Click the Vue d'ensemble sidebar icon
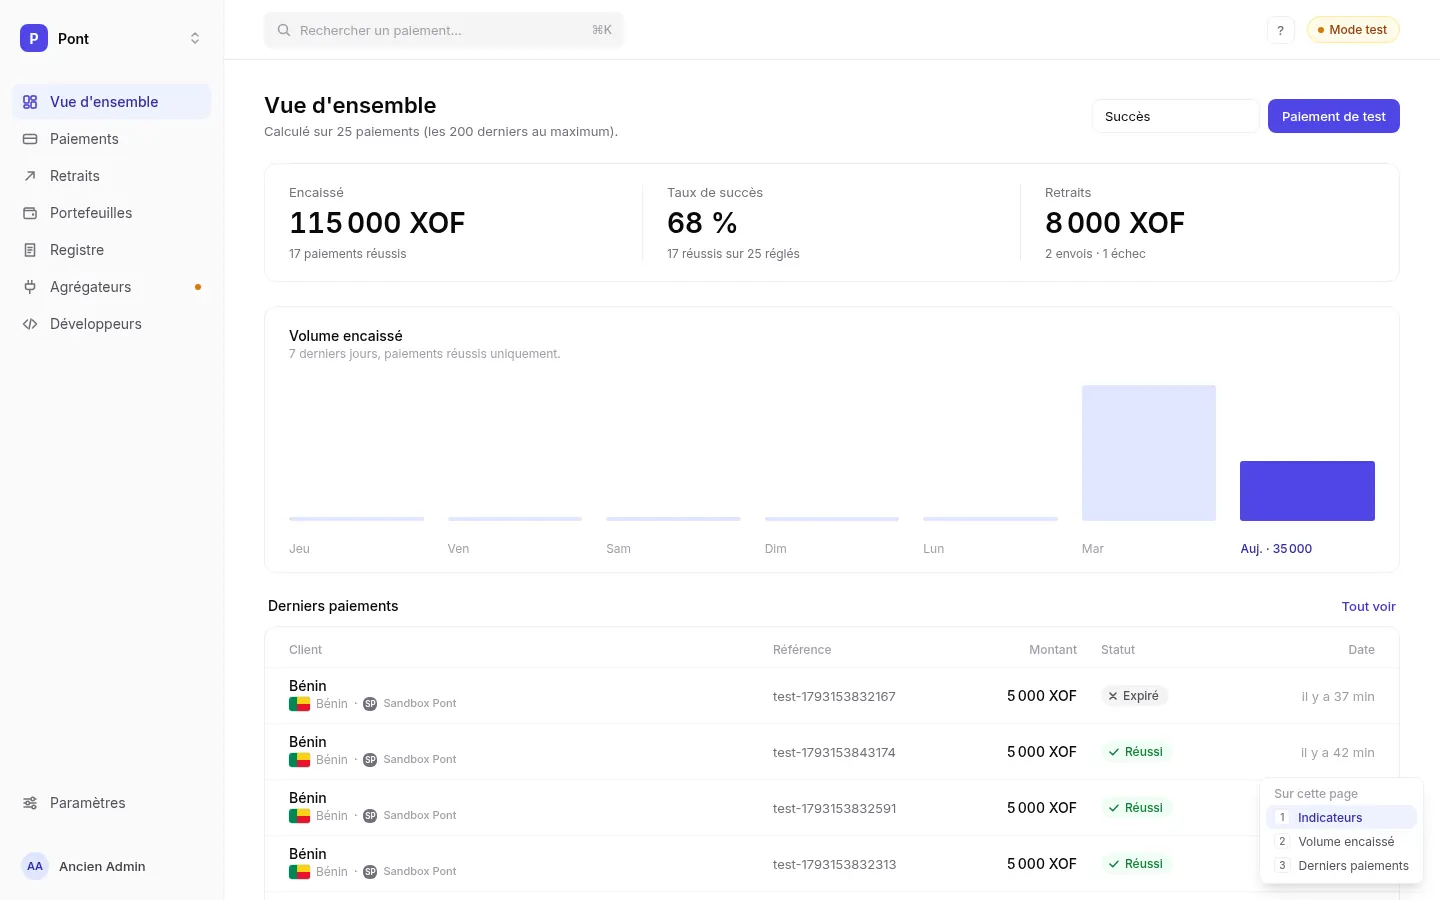The height and width of the screenshot is (900, 1440). click(30, 102)
